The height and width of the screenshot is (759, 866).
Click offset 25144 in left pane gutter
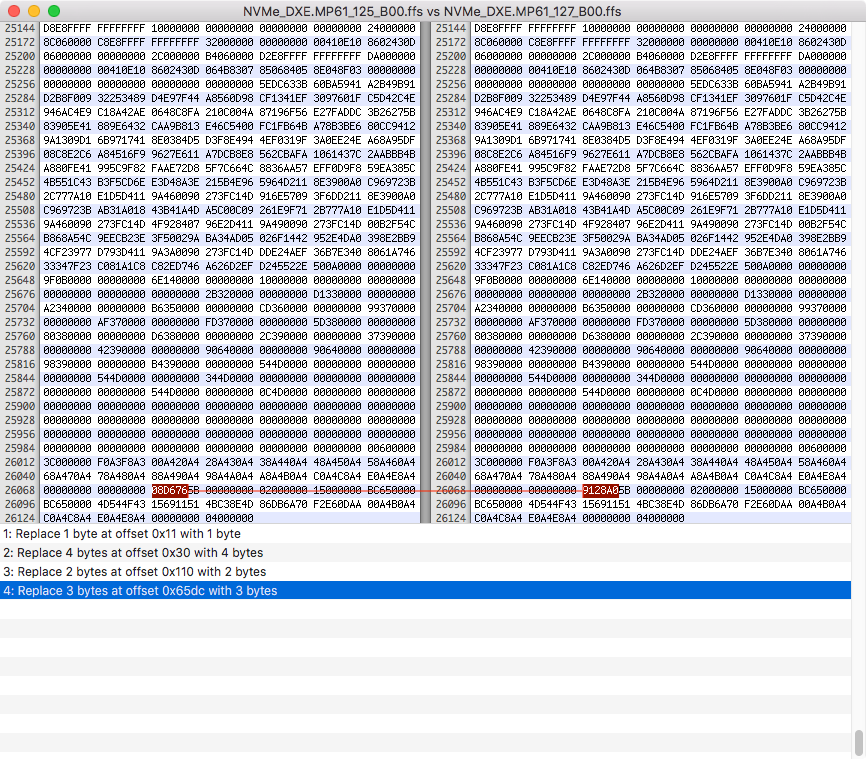click(x=20, y=28)
